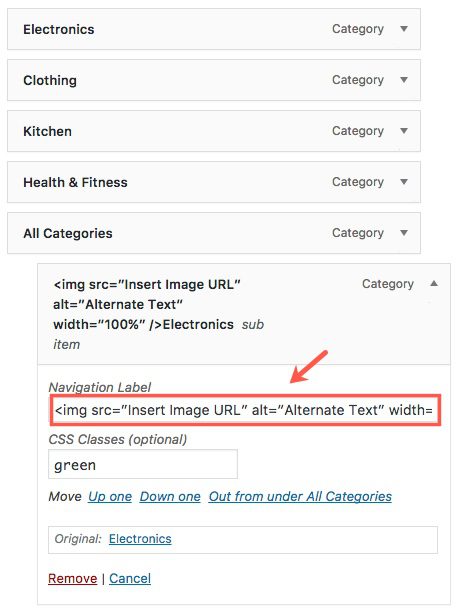This screenshot has width=458, height=611.
Task: Select the Electronics menu item bar
Action: [214, 29]
